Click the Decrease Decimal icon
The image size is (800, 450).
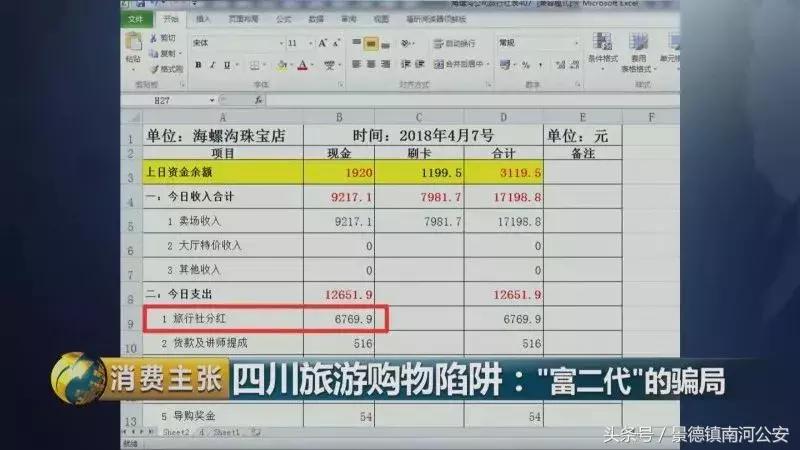coord(574,65)
